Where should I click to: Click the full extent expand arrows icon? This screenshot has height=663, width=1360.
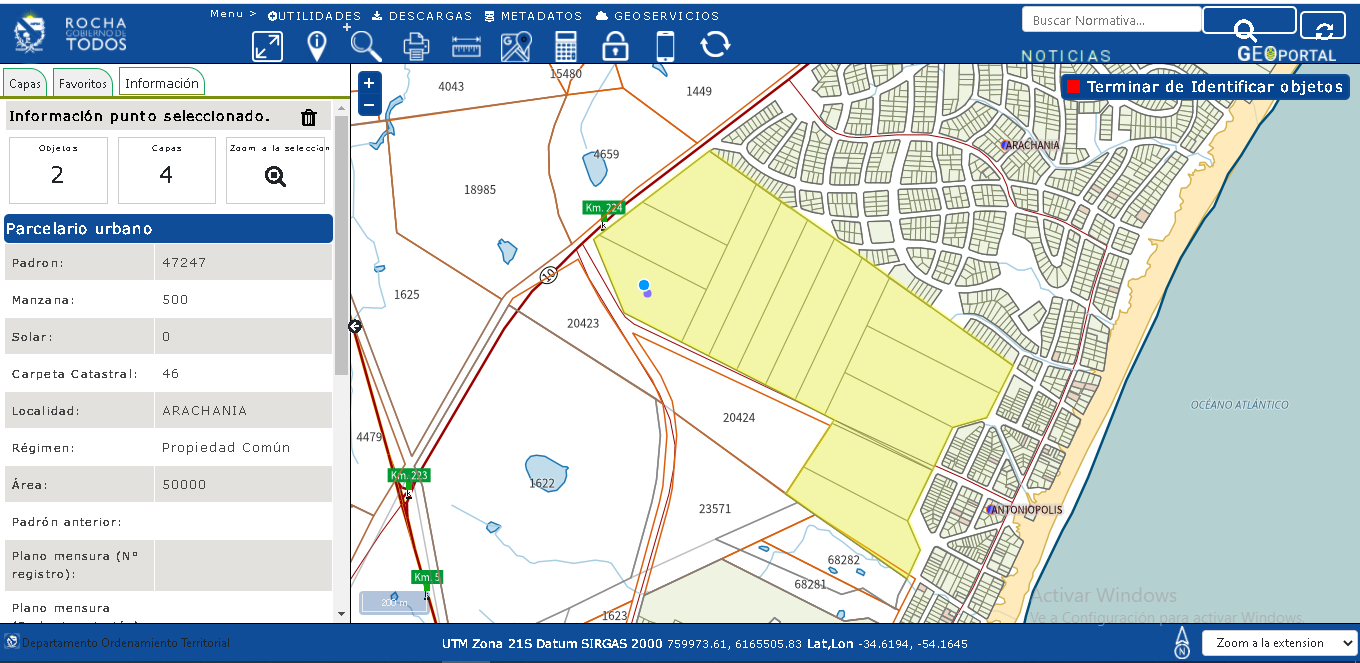267,46
